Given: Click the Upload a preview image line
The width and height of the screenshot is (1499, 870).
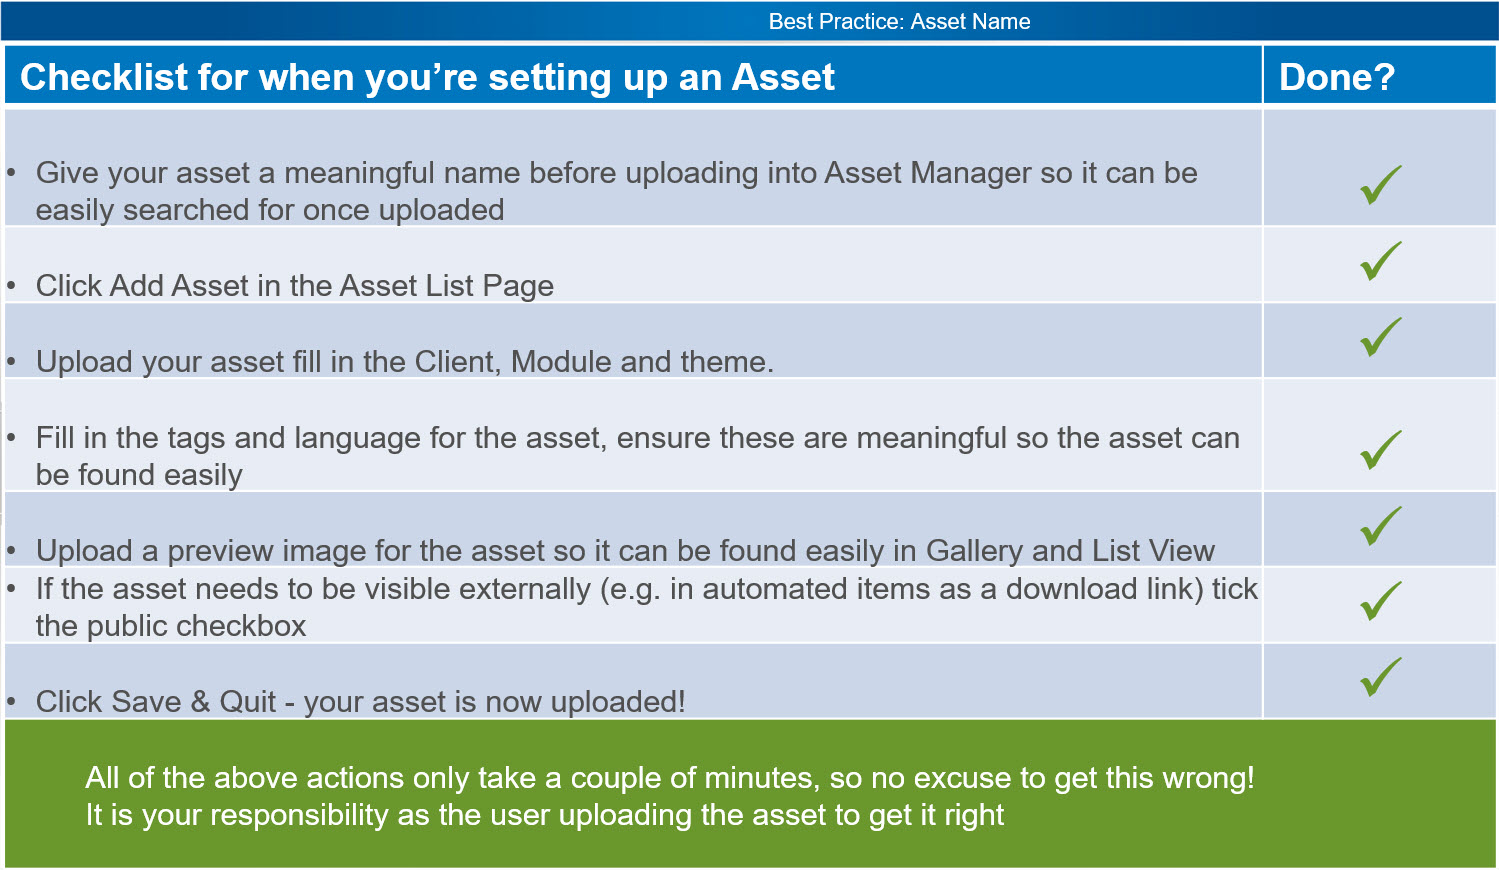Looking at the screenshot, I should [625, 551].
